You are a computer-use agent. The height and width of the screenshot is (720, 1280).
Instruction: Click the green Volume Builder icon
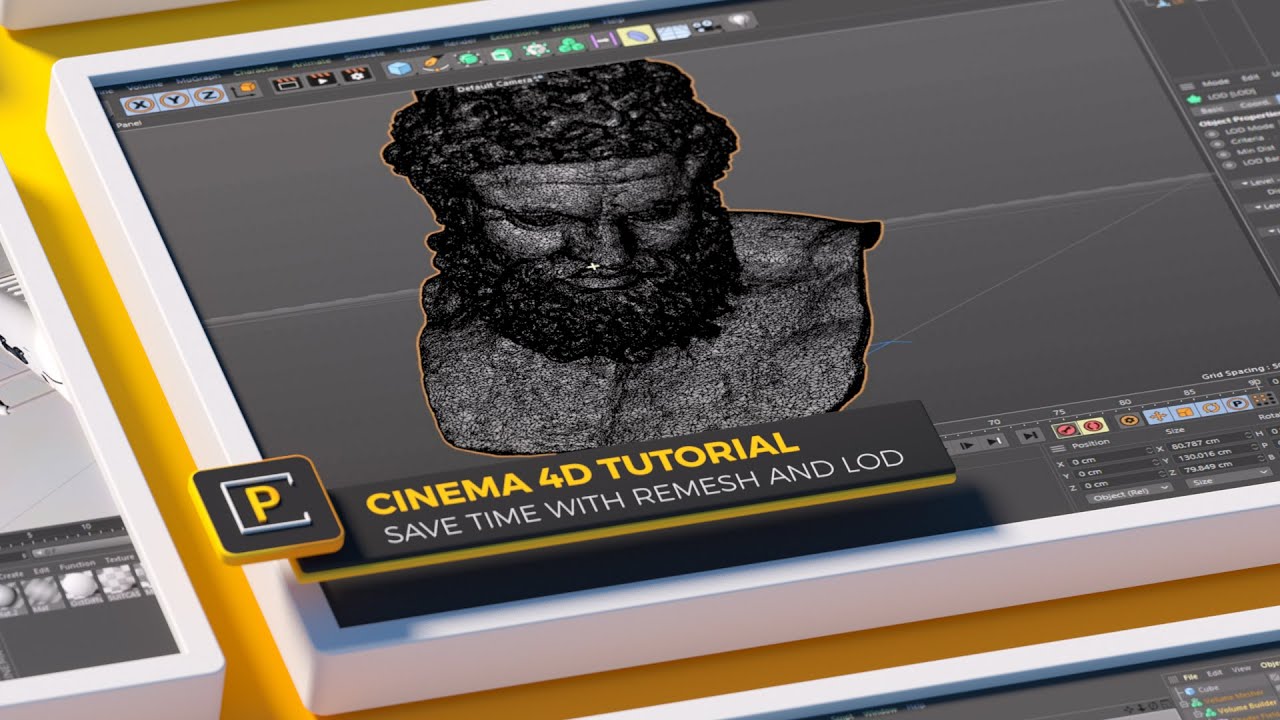[571, 45]
